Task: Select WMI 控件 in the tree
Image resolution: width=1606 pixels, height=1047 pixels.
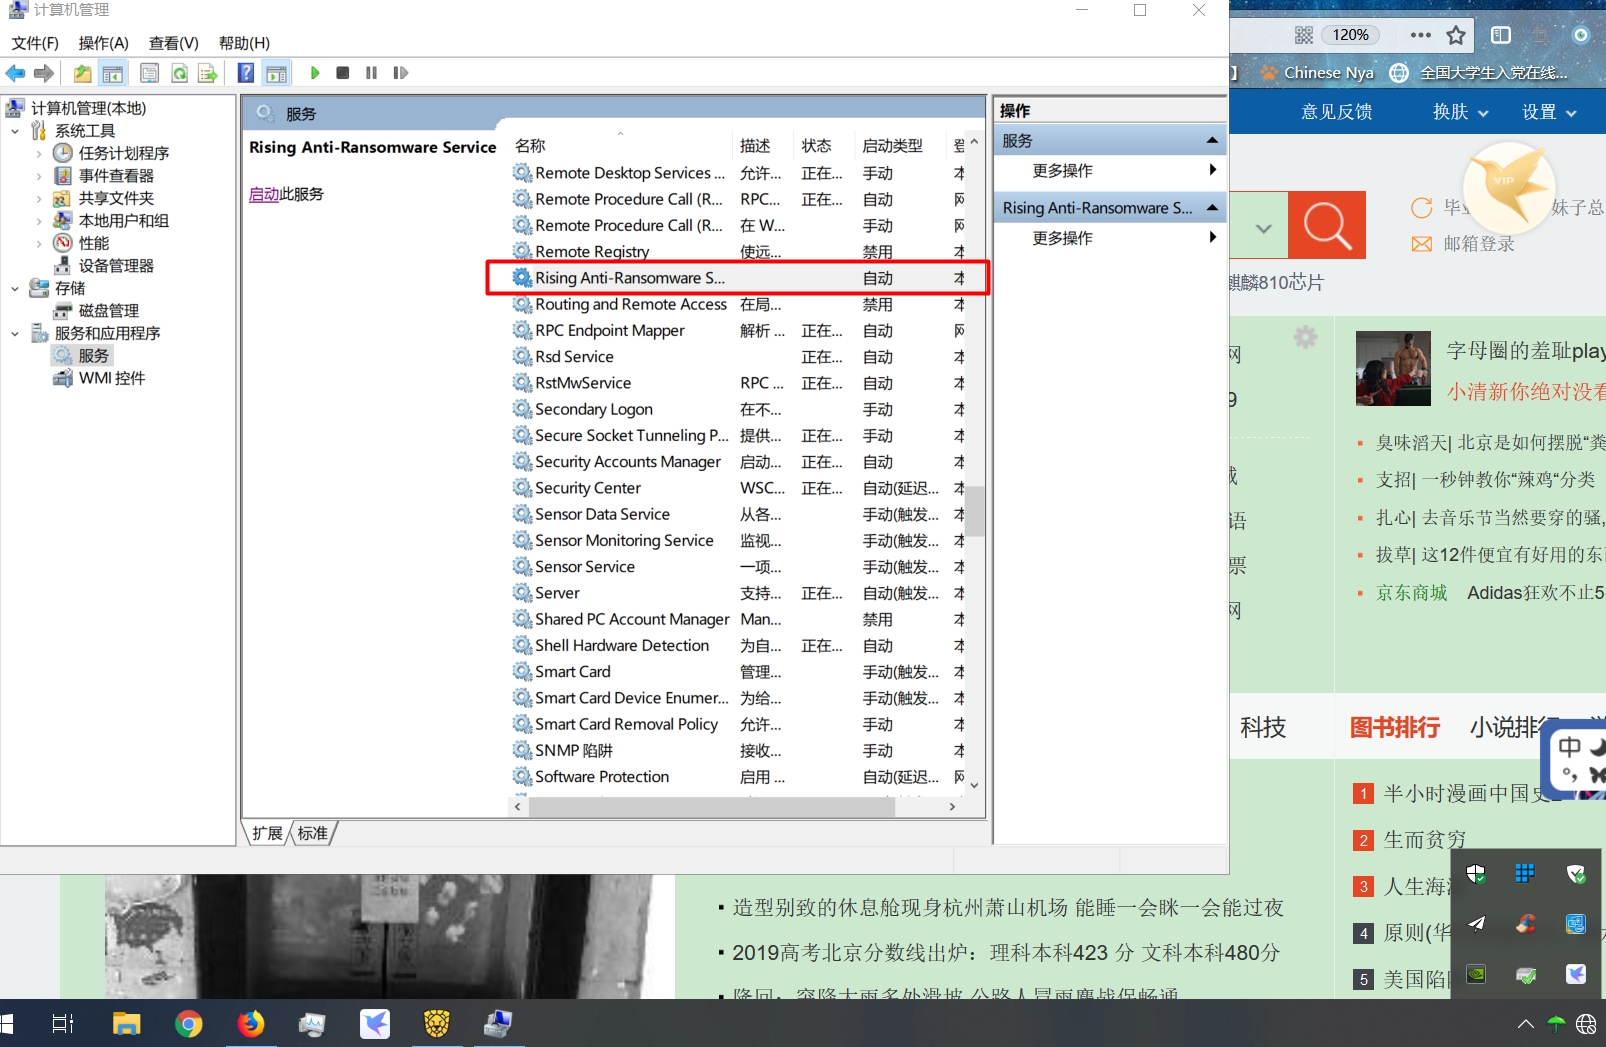Action: [111, 379]
